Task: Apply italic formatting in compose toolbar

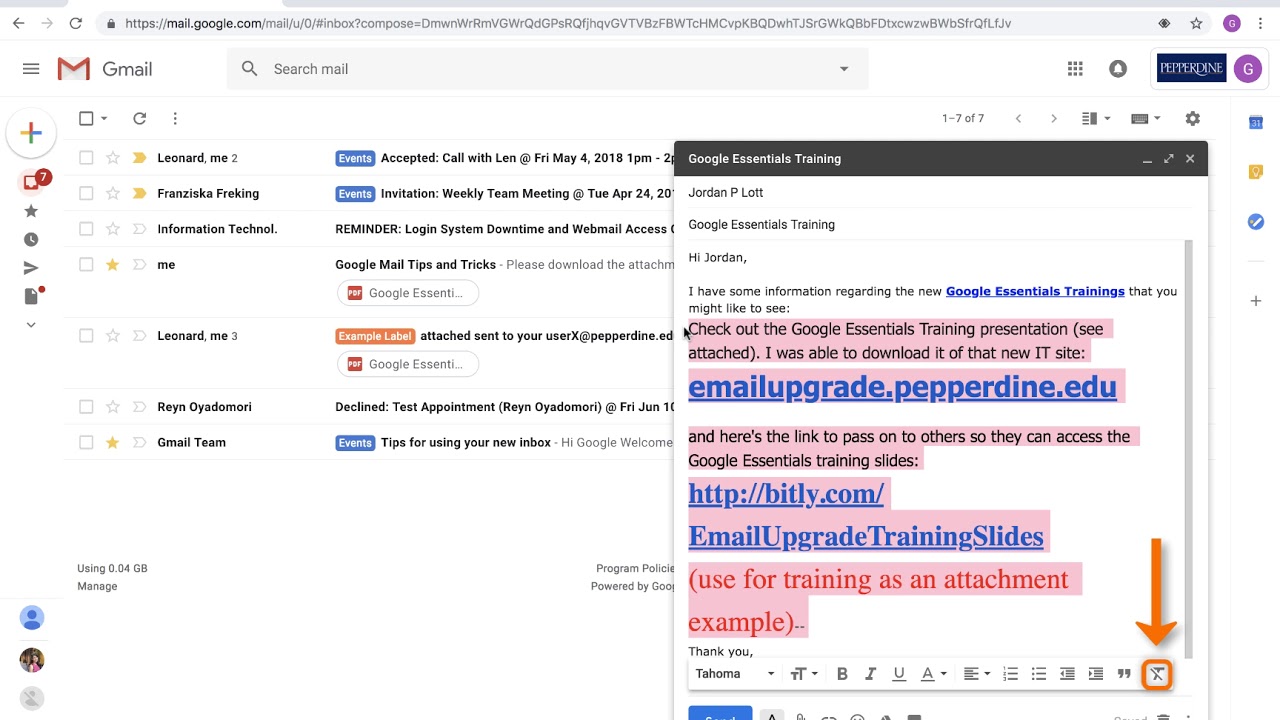Action: tap(870, 674)
